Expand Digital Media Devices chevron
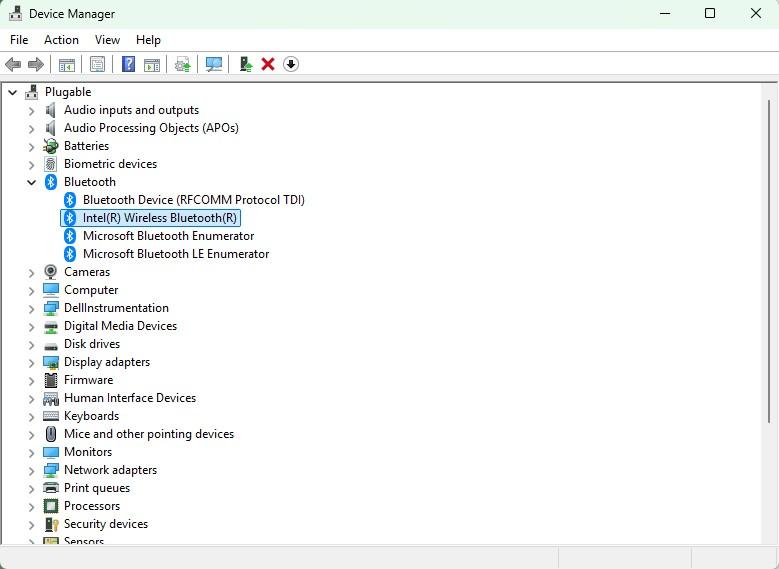The image size is (779, 569). click(32, 326)
